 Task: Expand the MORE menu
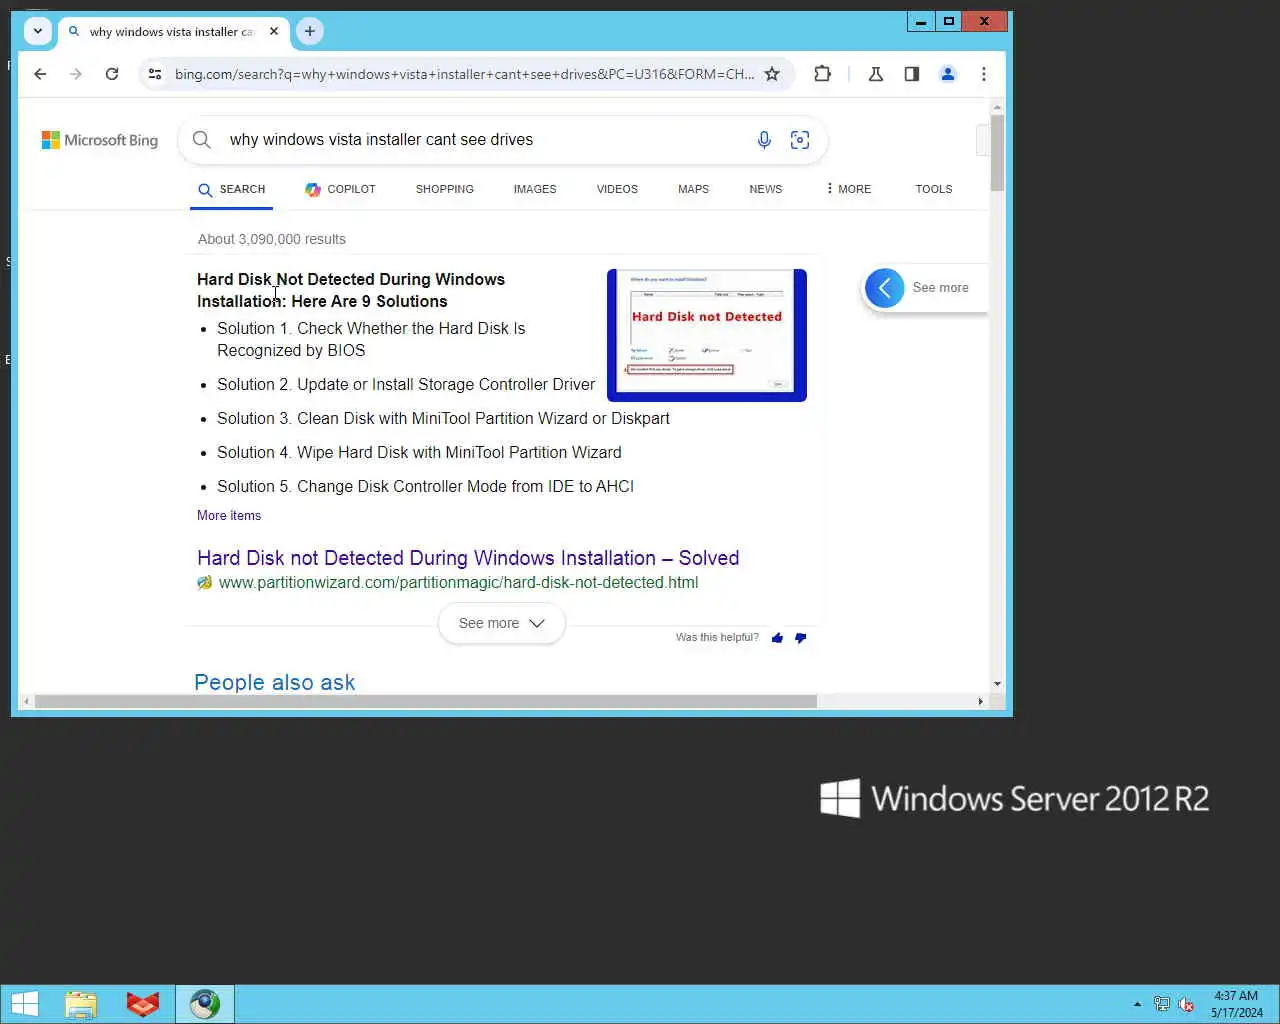click(849, 189)
